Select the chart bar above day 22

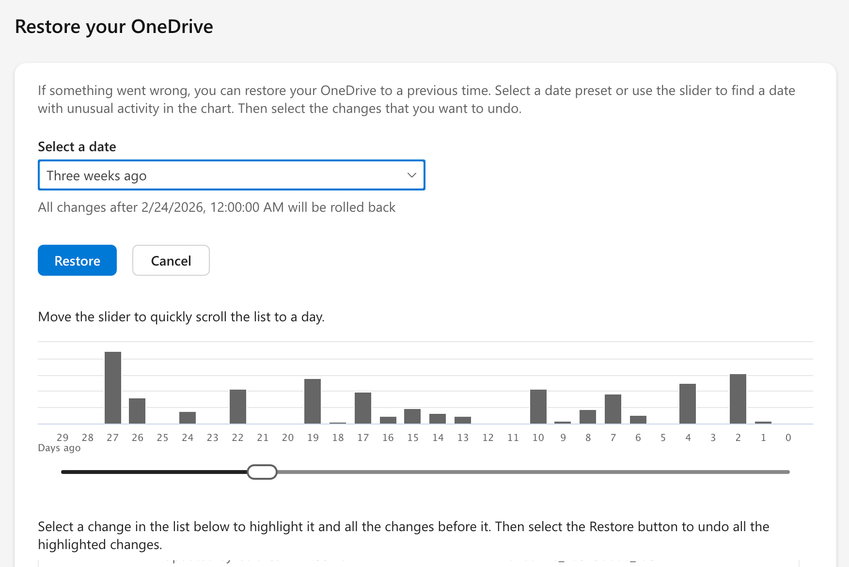click(238, 406)
